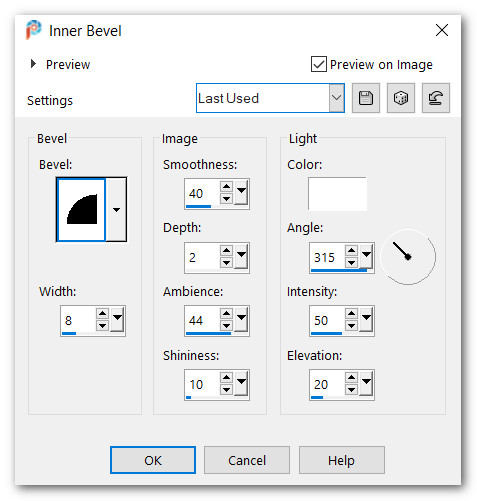The image size is (477, 501).
Task: Randomize parameters with the dice icon
Action: click(x=401, y=98)
